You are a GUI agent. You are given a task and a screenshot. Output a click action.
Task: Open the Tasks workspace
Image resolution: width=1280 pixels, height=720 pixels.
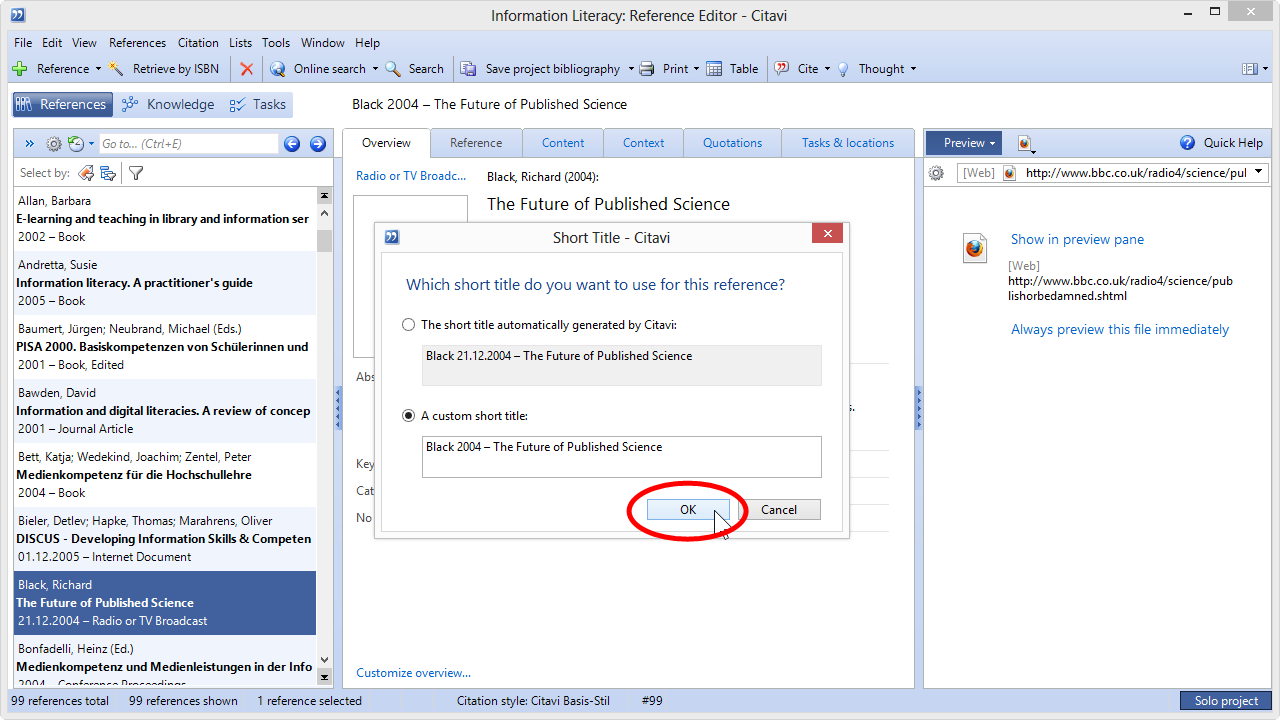coord(258,104)
